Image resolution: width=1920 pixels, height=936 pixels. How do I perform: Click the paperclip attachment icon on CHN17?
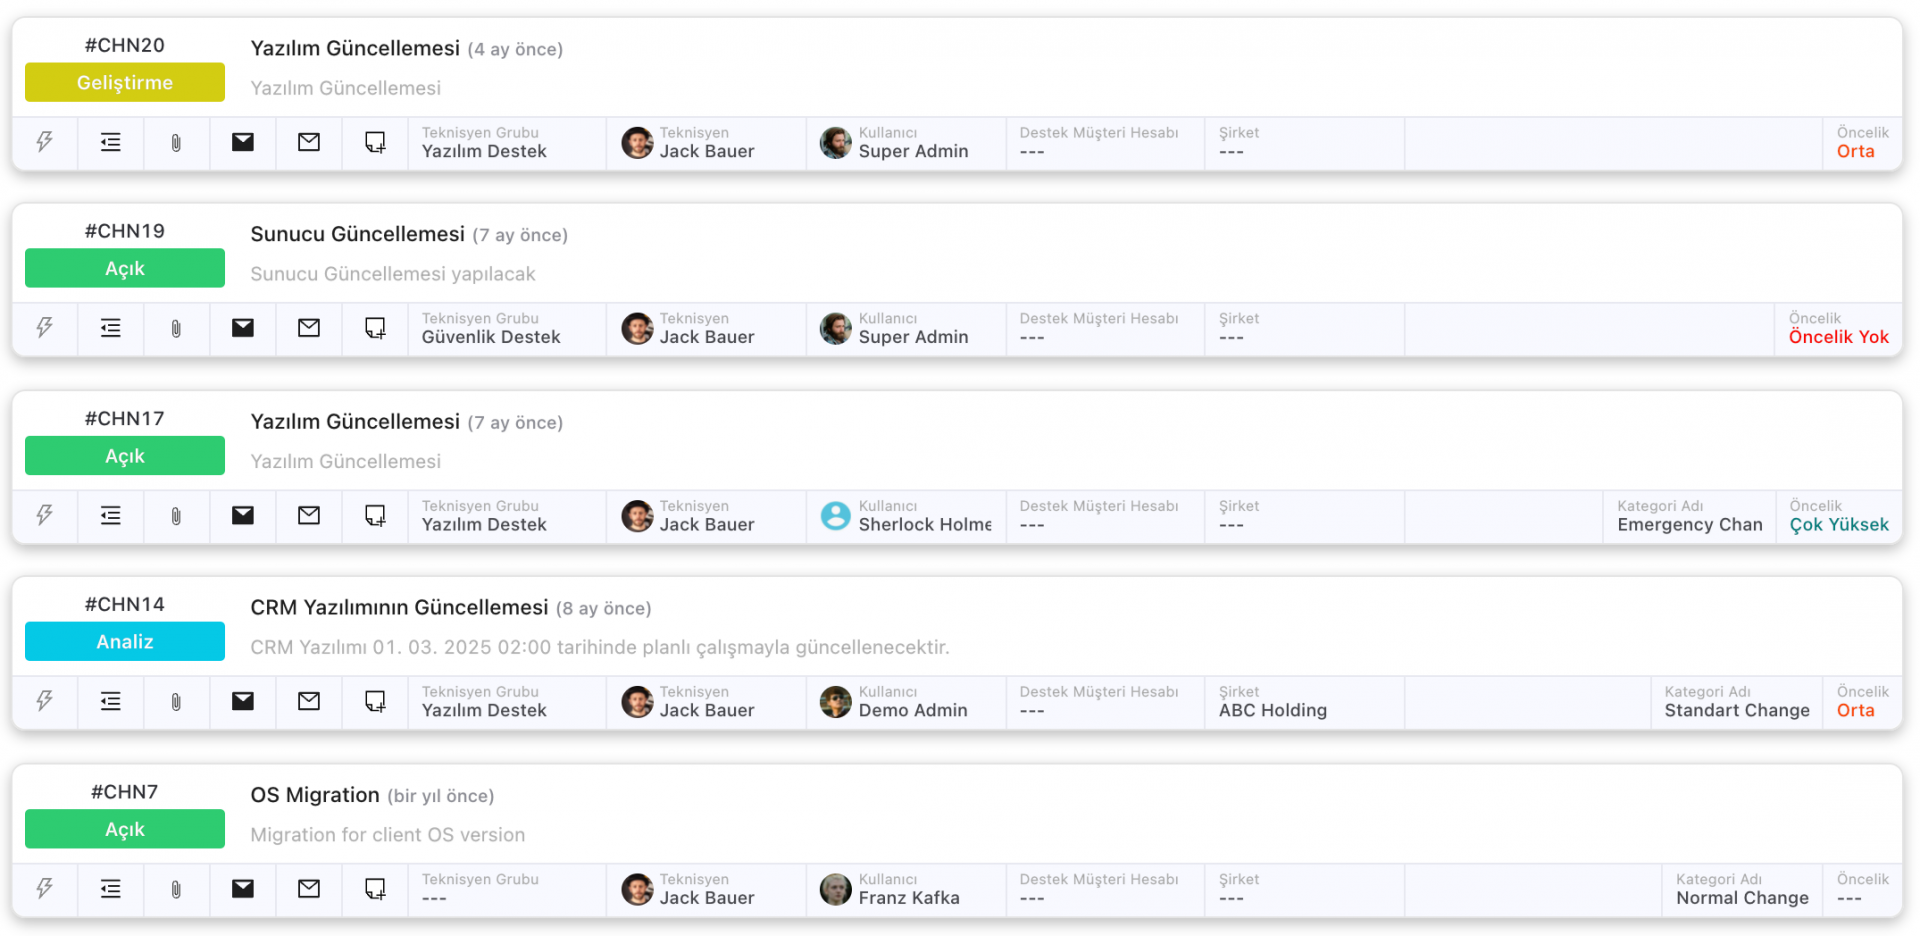point(176,516)
